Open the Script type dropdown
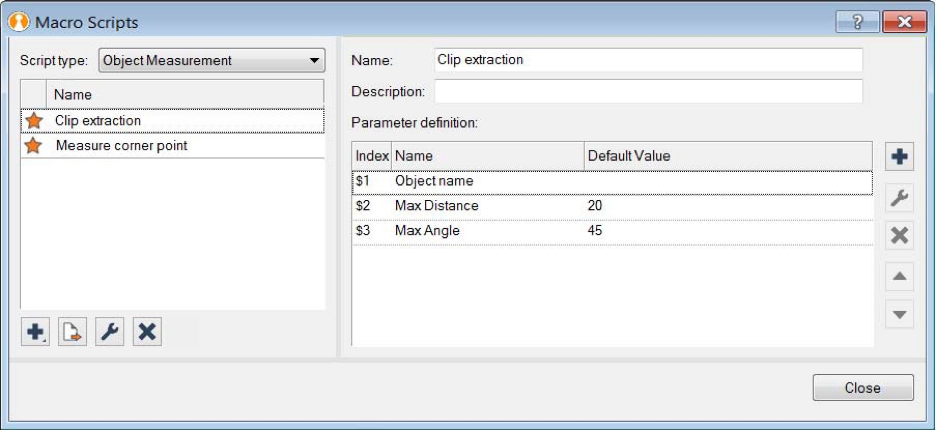The image size is (936, 430). pos(211,61)
